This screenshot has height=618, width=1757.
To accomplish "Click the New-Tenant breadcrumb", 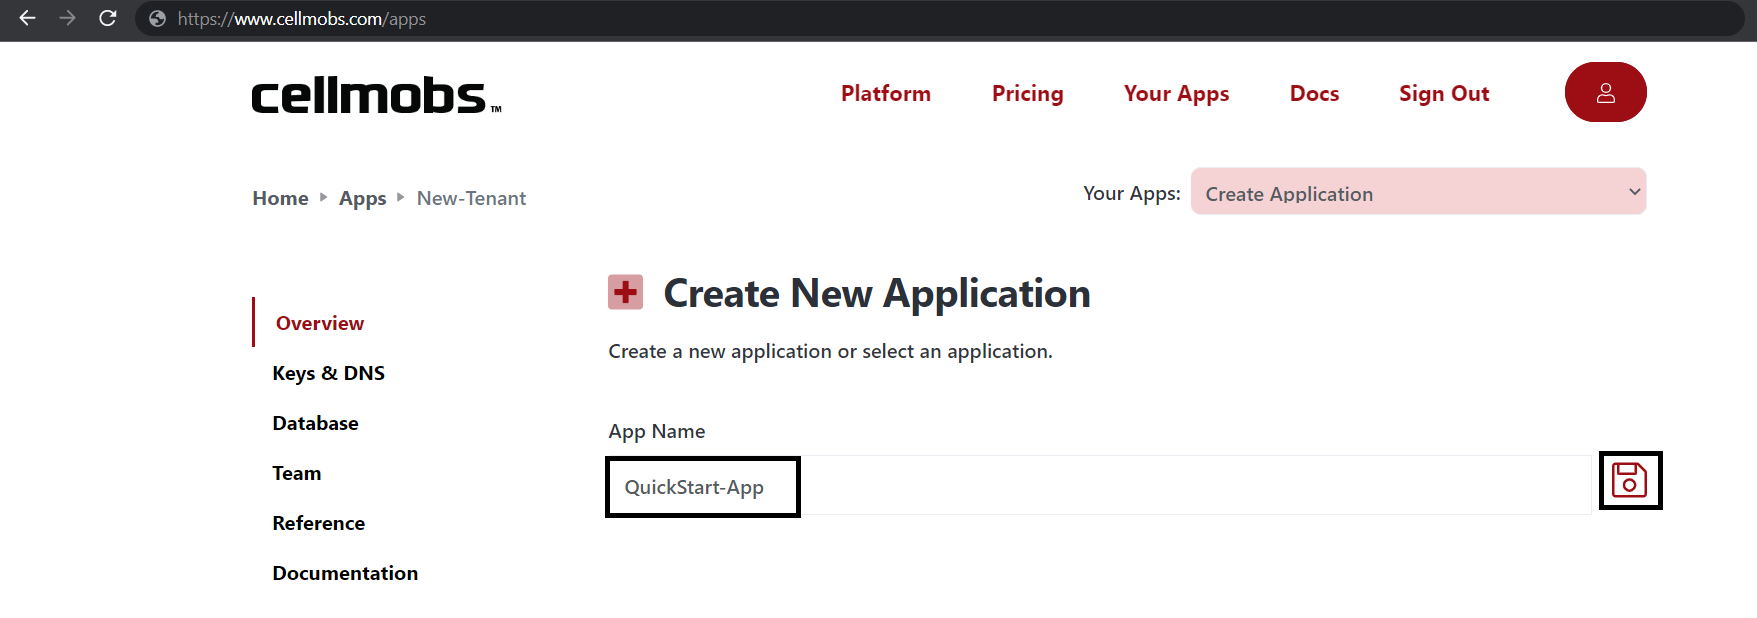I will point(471,198).
